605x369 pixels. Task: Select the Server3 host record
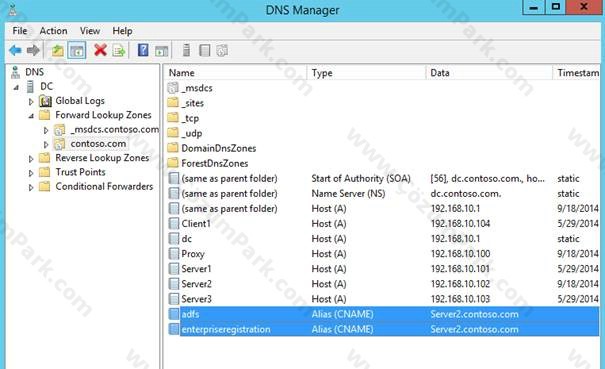[x=384, y=299]
